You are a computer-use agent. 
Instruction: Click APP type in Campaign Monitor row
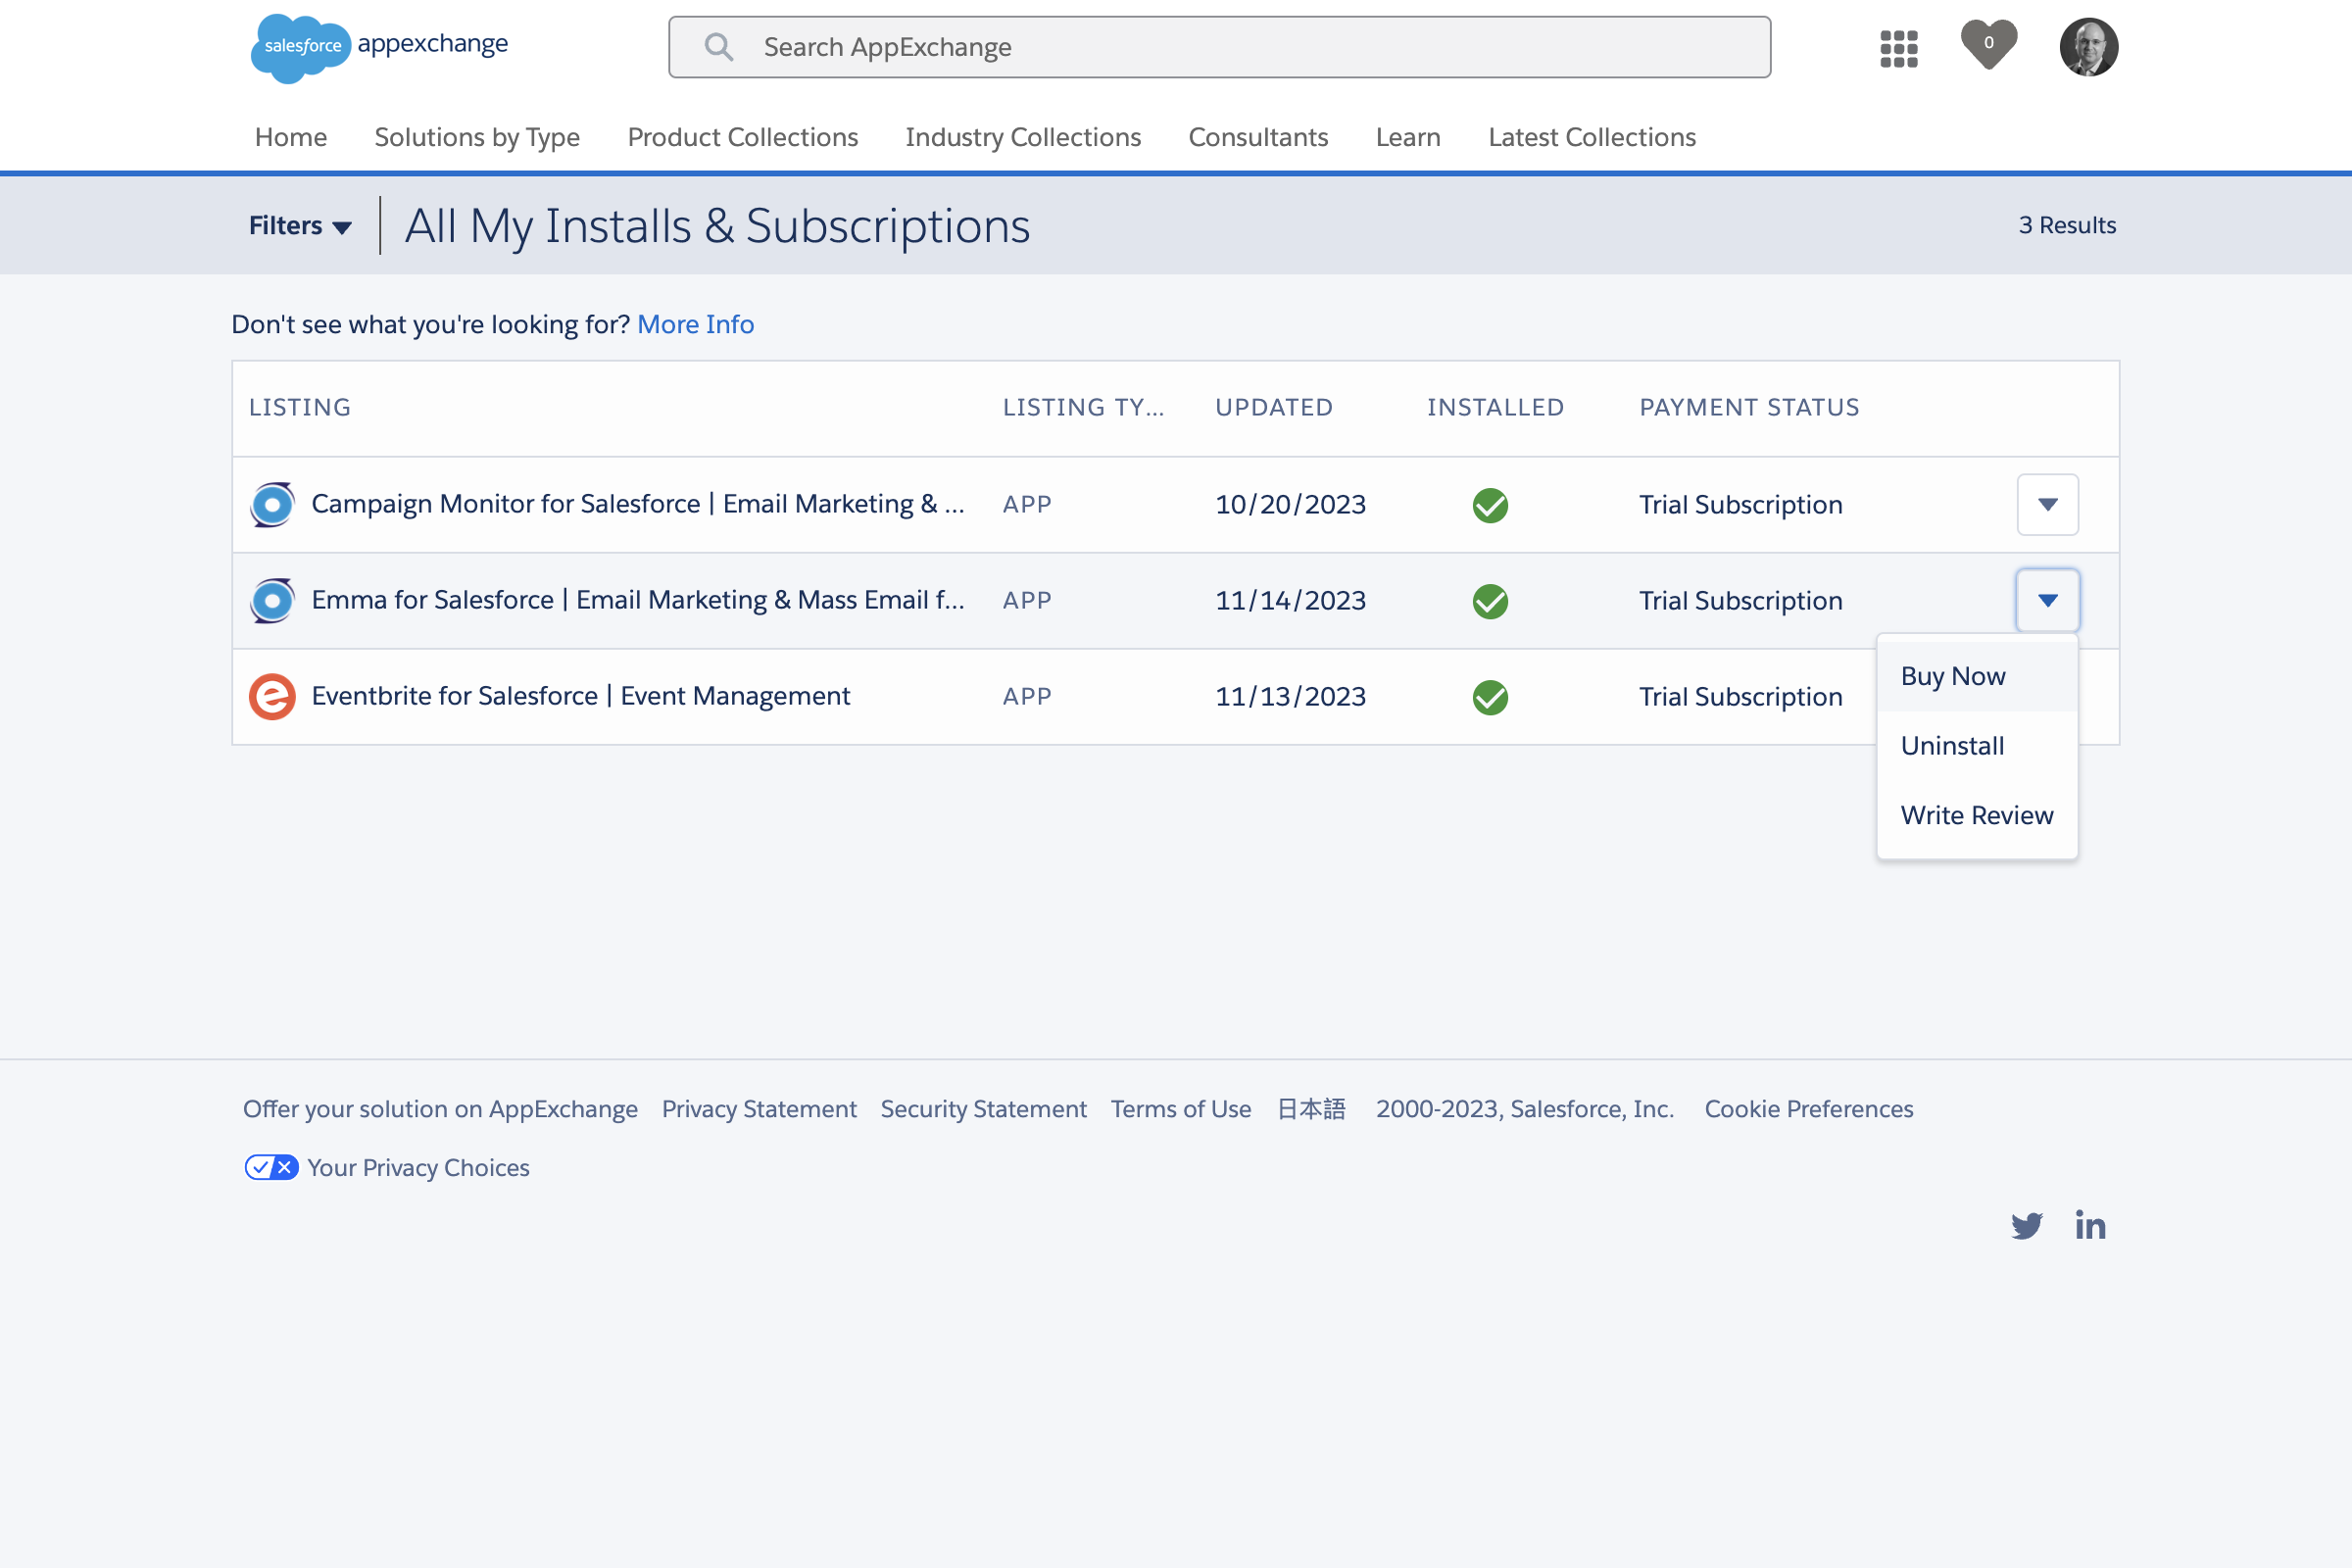pyautogui.click(x=1027, y=505)
